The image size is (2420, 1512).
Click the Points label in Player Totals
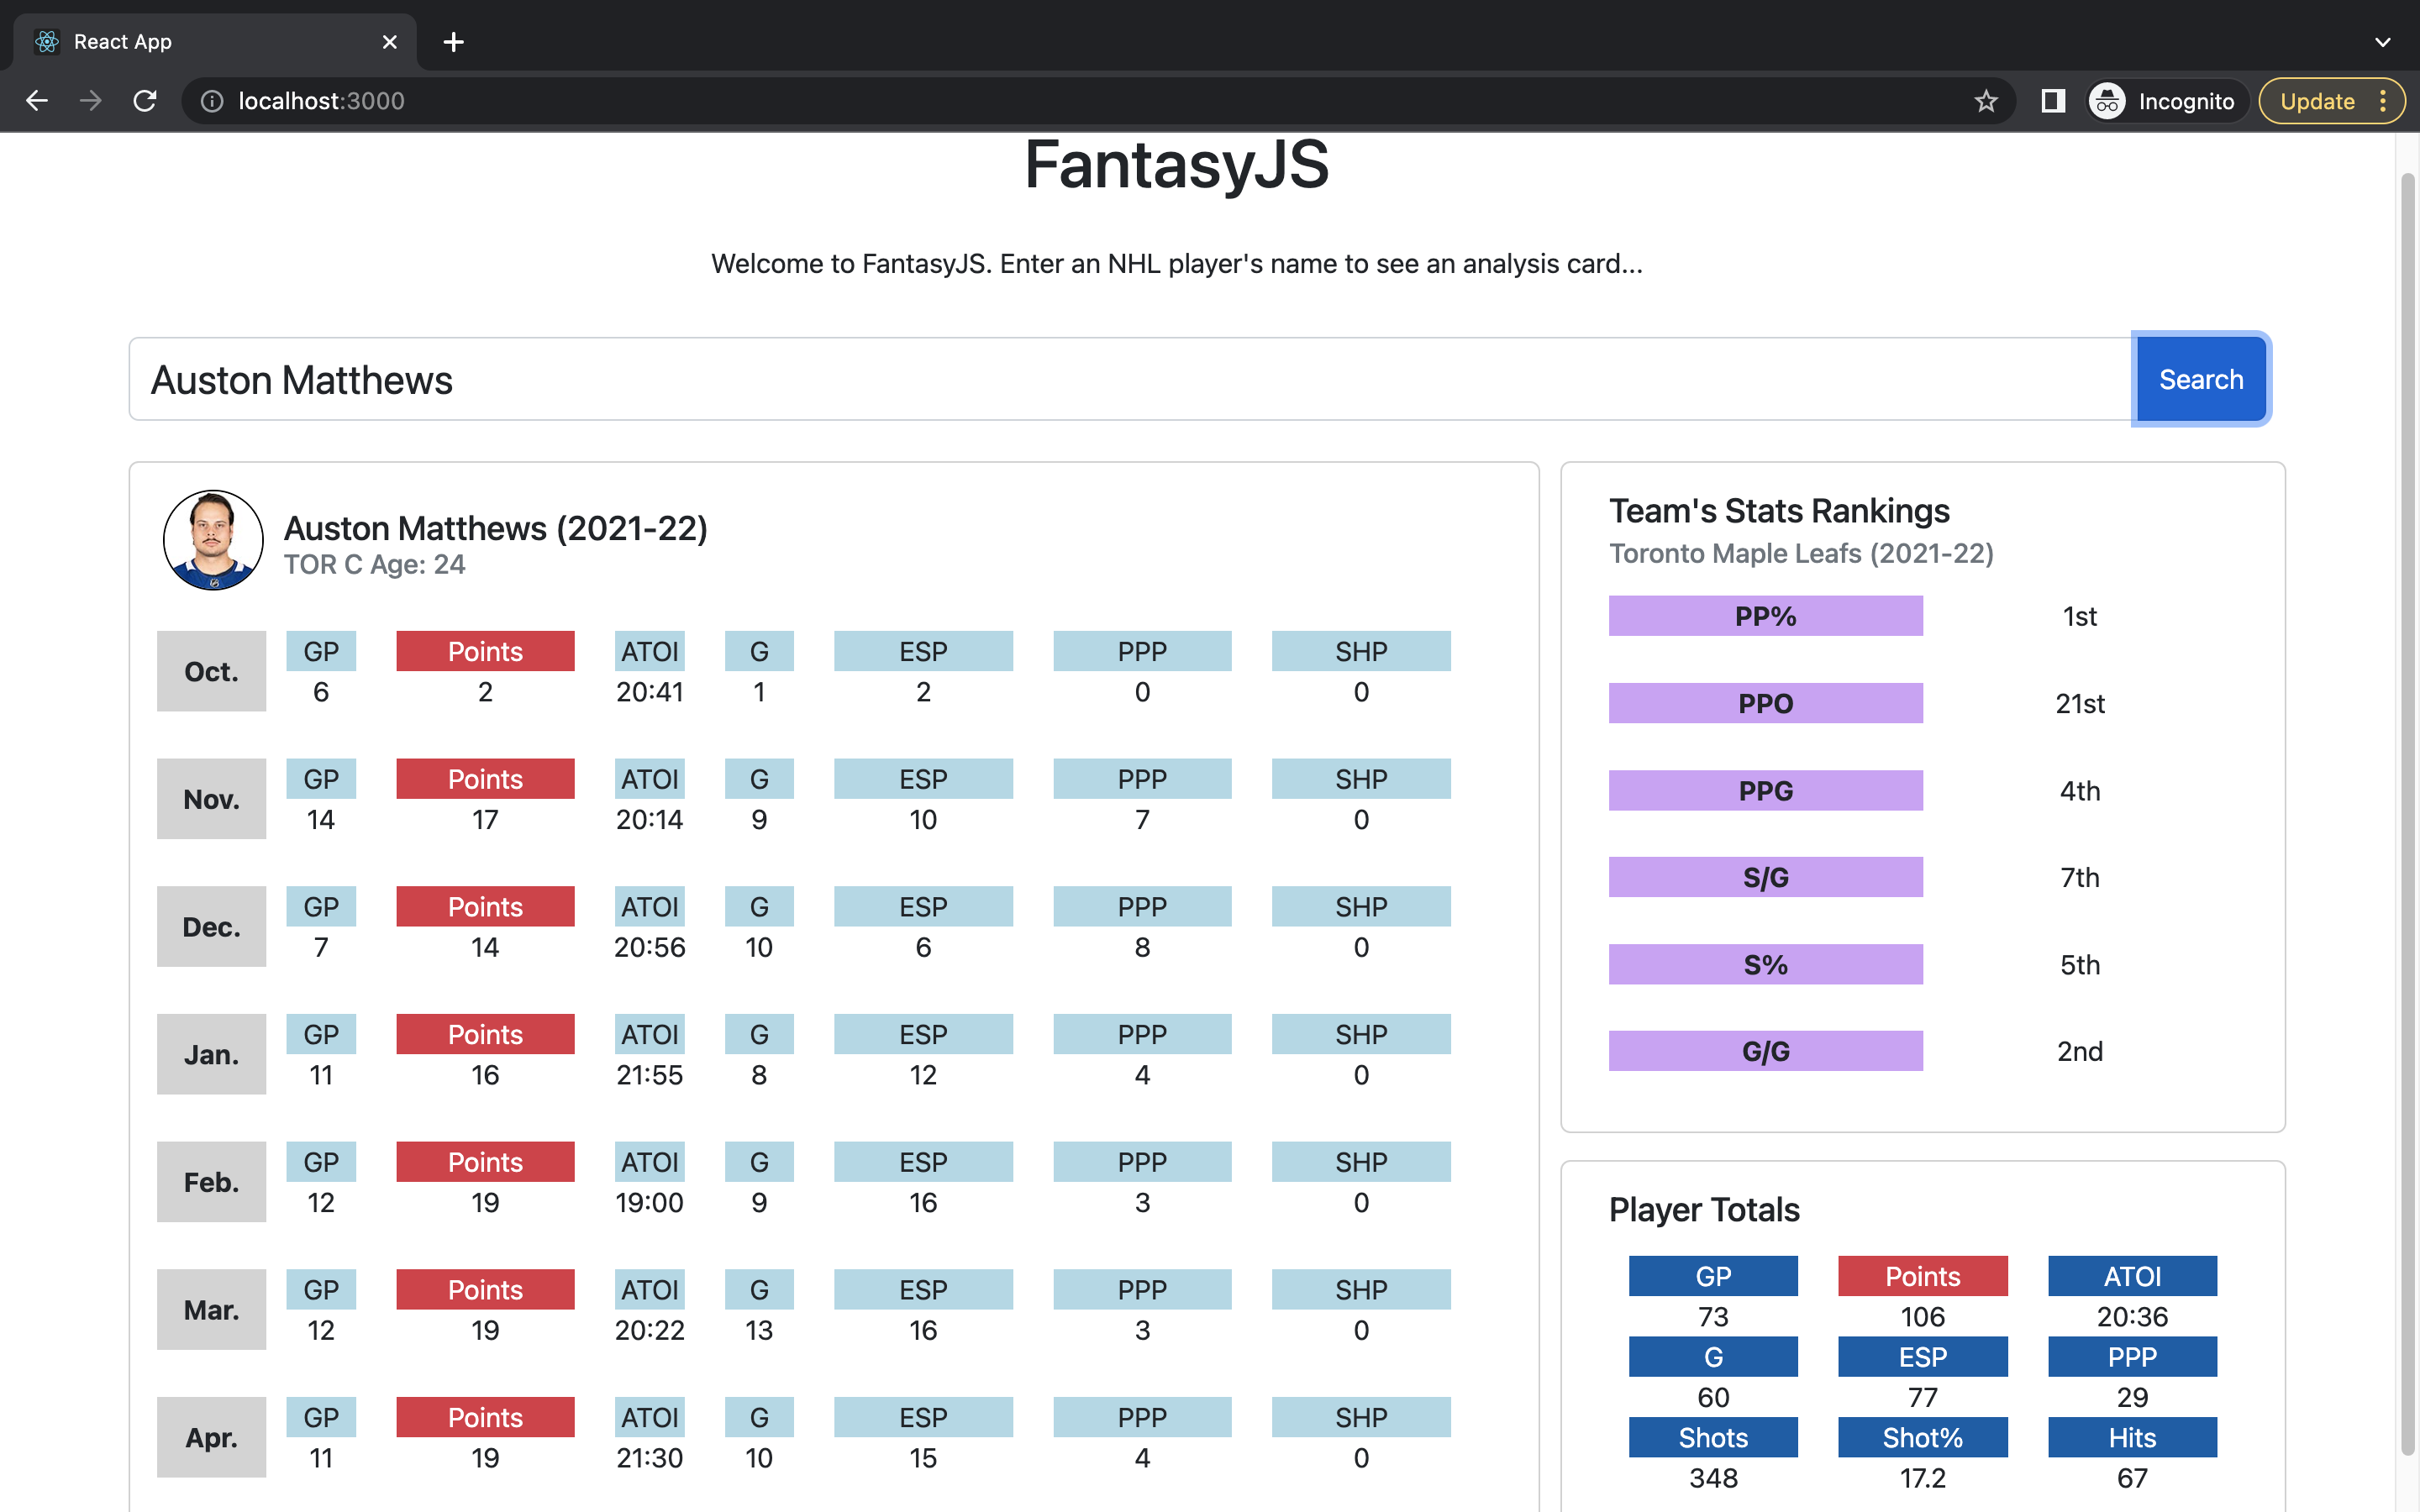point(1922,1276)
